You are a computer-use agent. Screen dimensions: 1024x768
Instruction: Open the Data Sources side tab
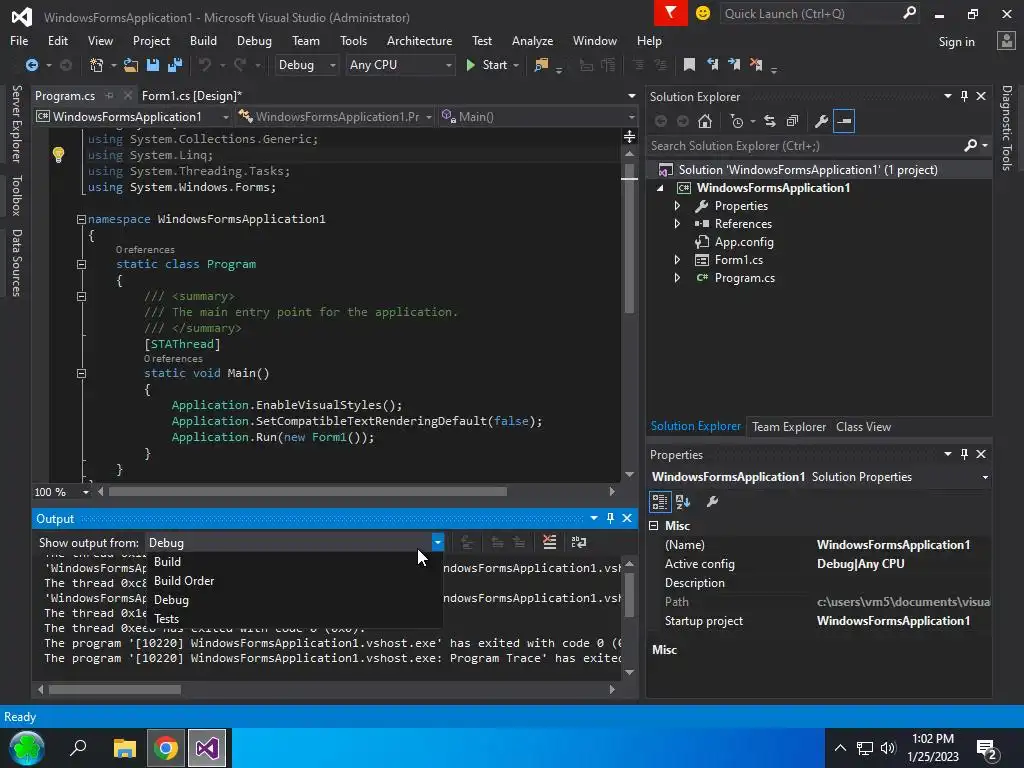(16, 263)
